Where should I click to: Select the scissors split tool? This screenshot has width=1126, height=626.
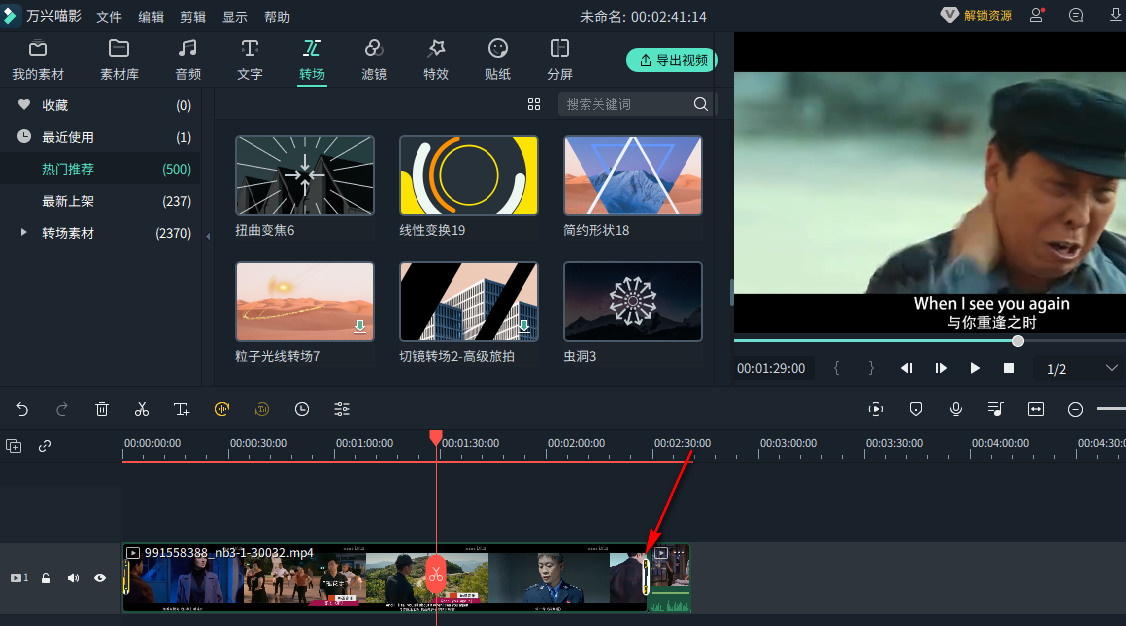pos(142,409)
